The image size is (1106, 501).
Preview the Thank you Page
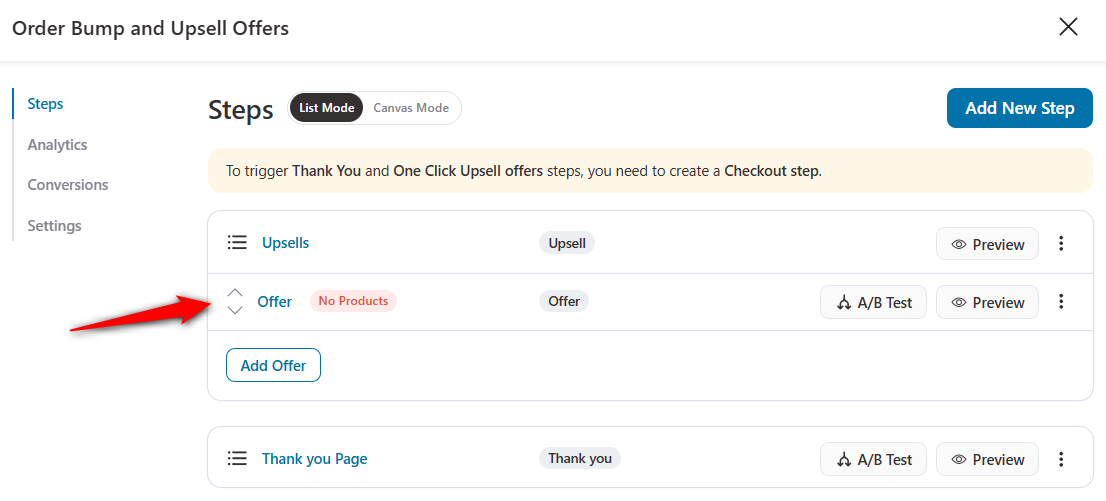point(987,459)
